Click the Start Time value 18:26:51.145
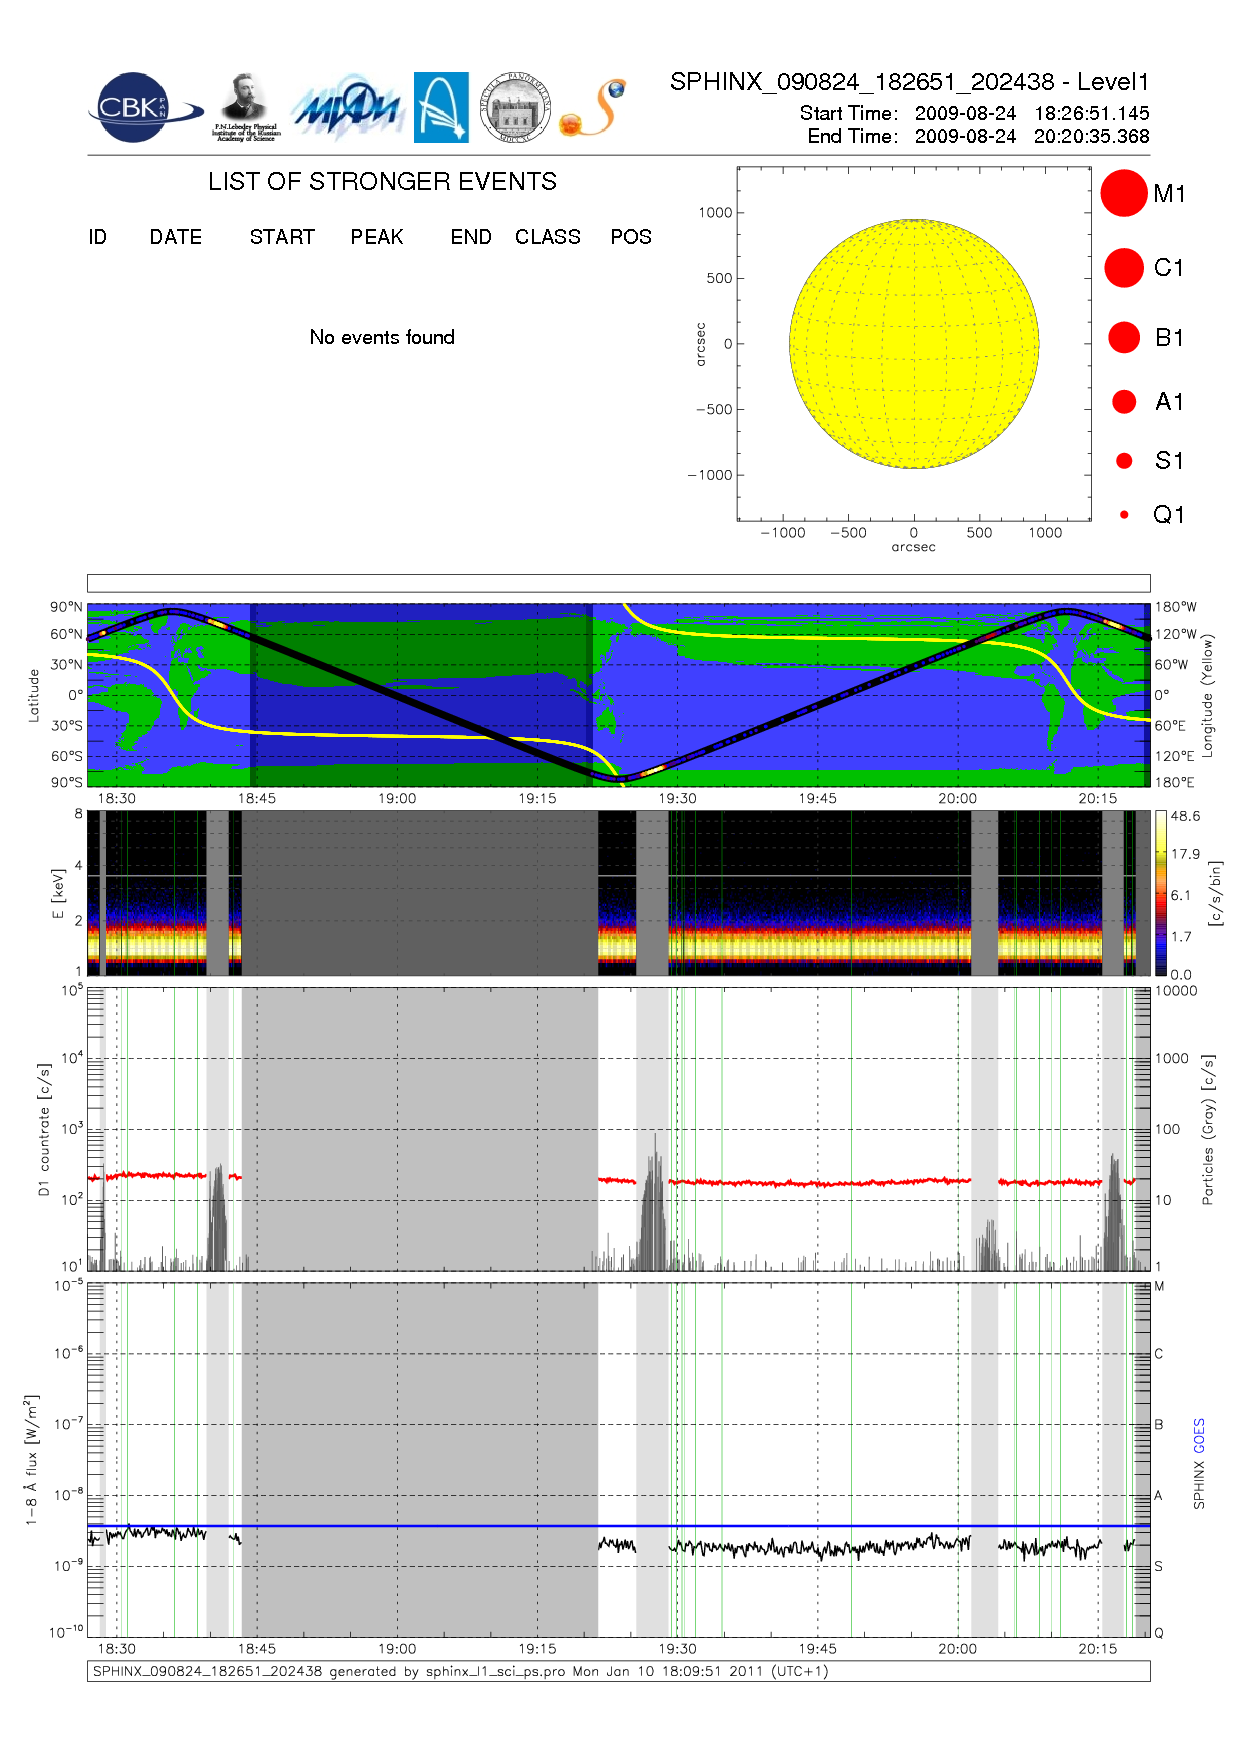Image resolution: width=1240 pixels, height=1754 pixels. pyautogui.click(x=1092, y=113)
